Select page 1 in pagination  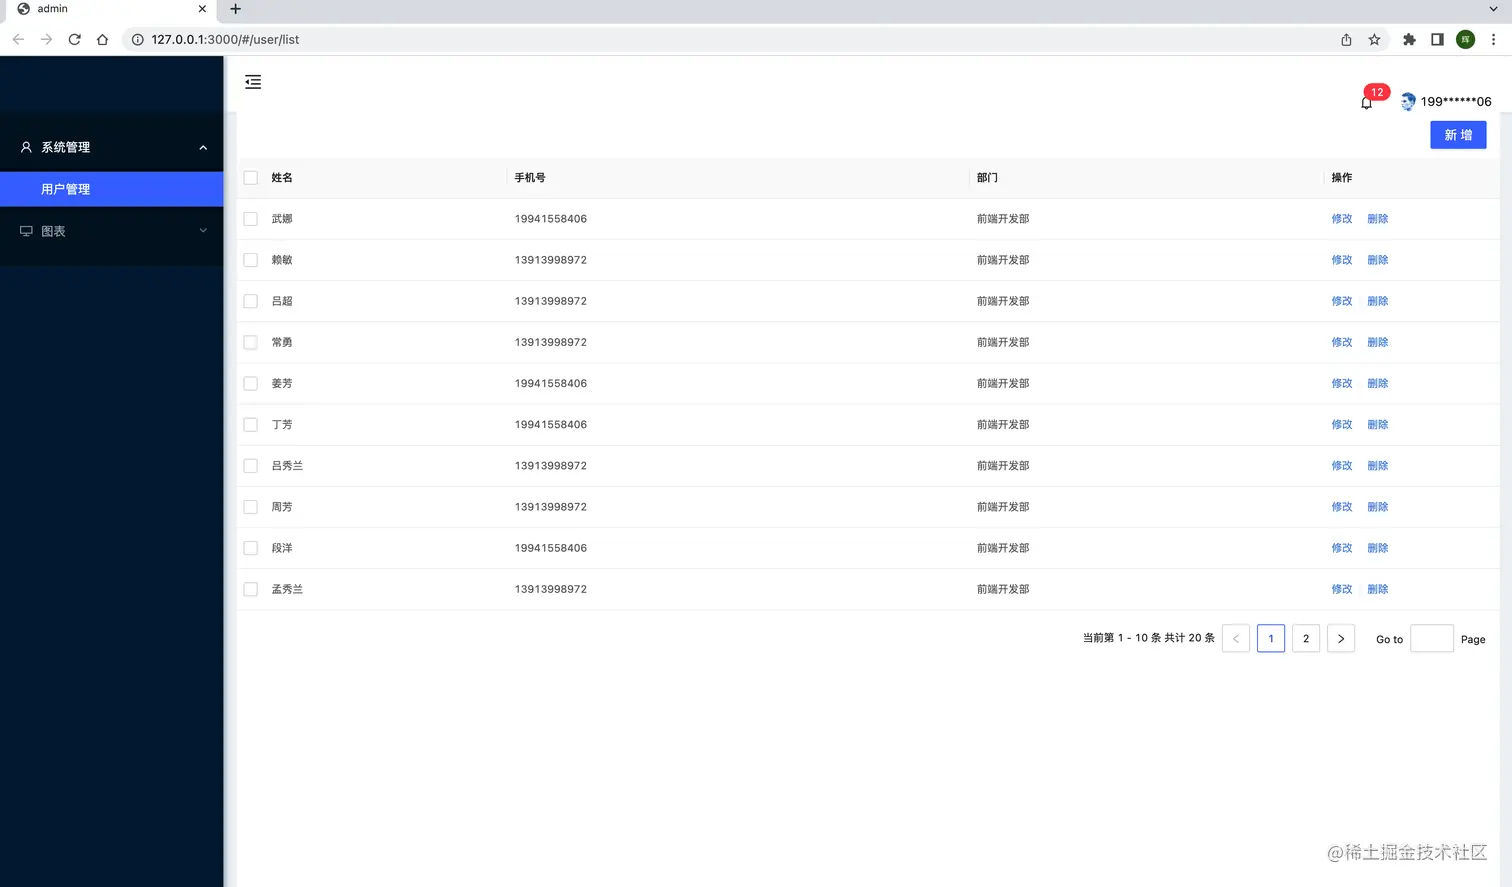pyautogui.click(x=1271, y=639)
